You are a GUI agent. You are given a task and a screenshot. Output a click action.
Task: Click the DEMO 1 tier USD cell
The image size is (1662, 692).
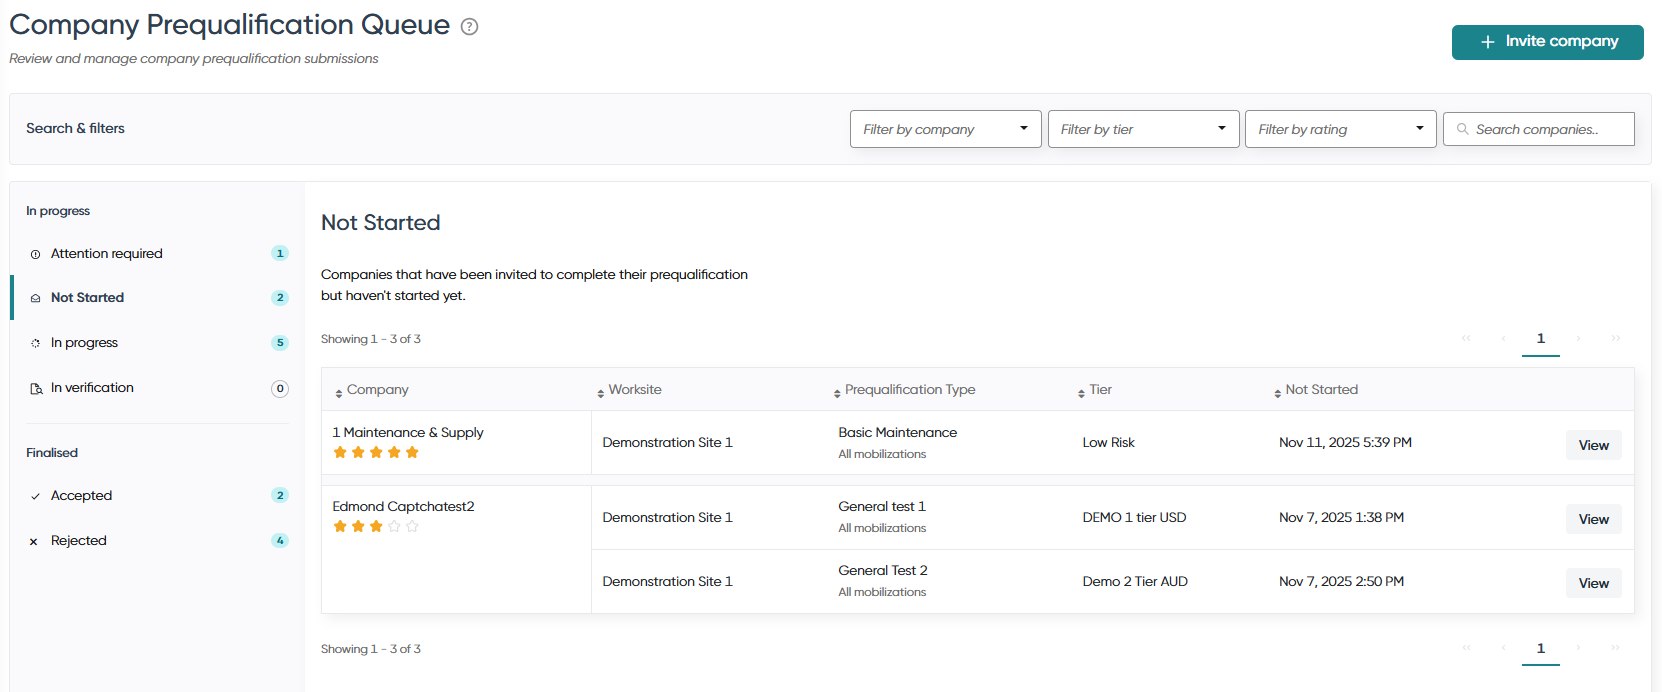point(1134,518)
